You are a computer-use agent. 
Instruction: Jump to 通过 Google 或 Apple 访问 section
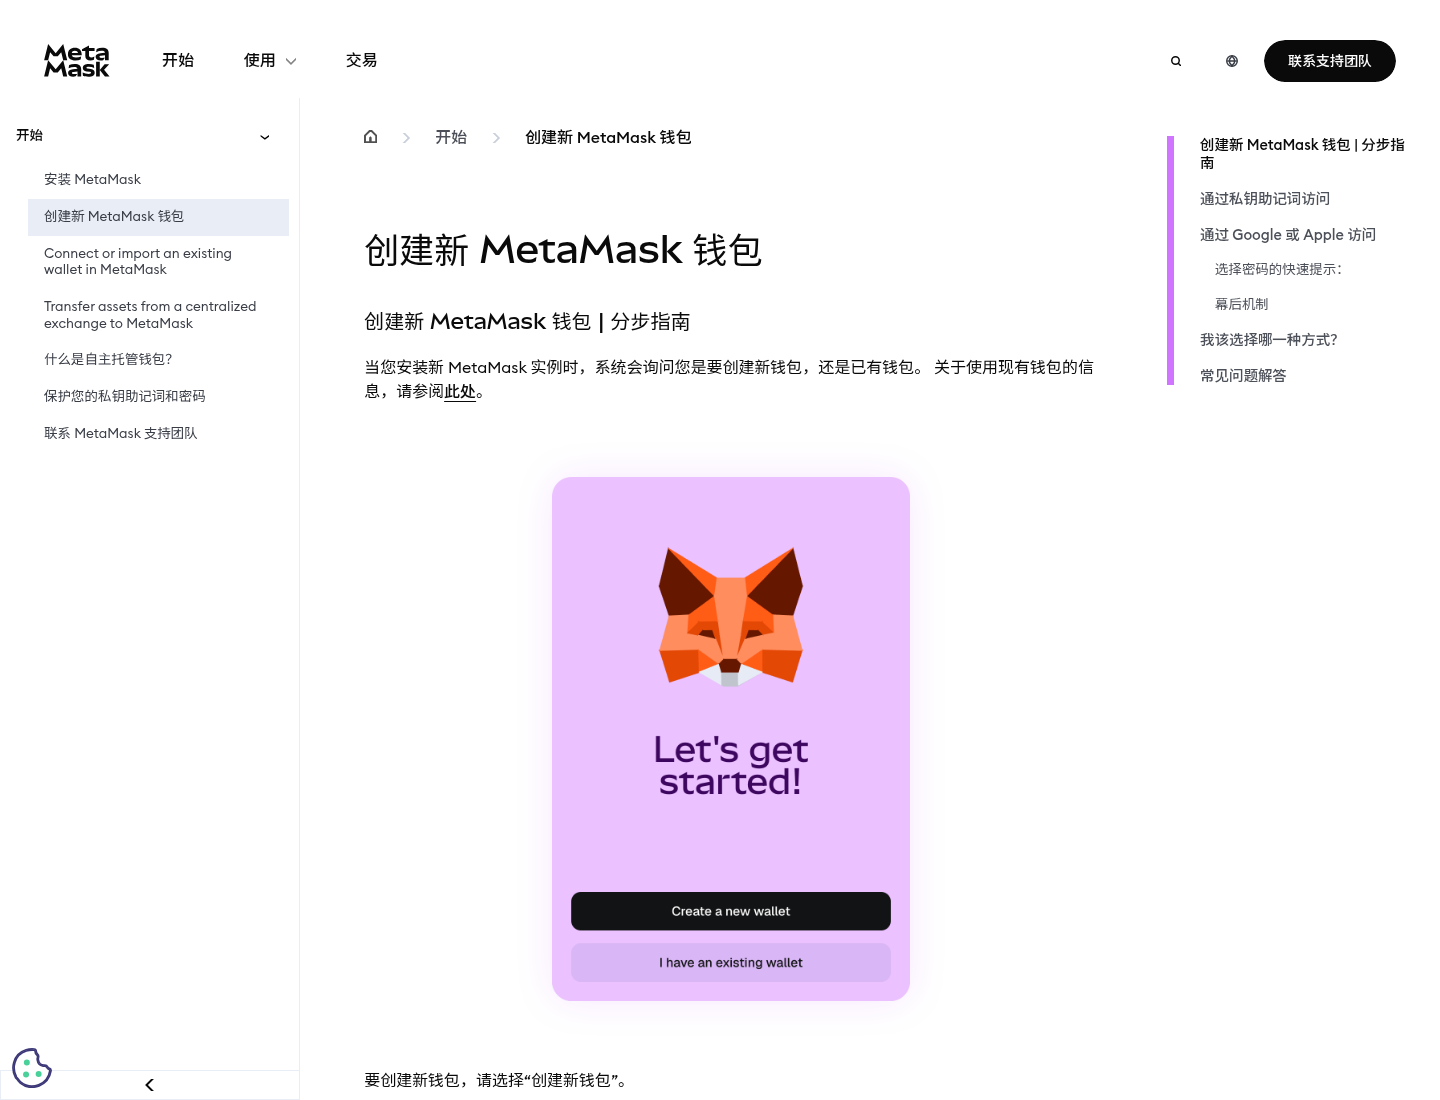[1288, 235]
